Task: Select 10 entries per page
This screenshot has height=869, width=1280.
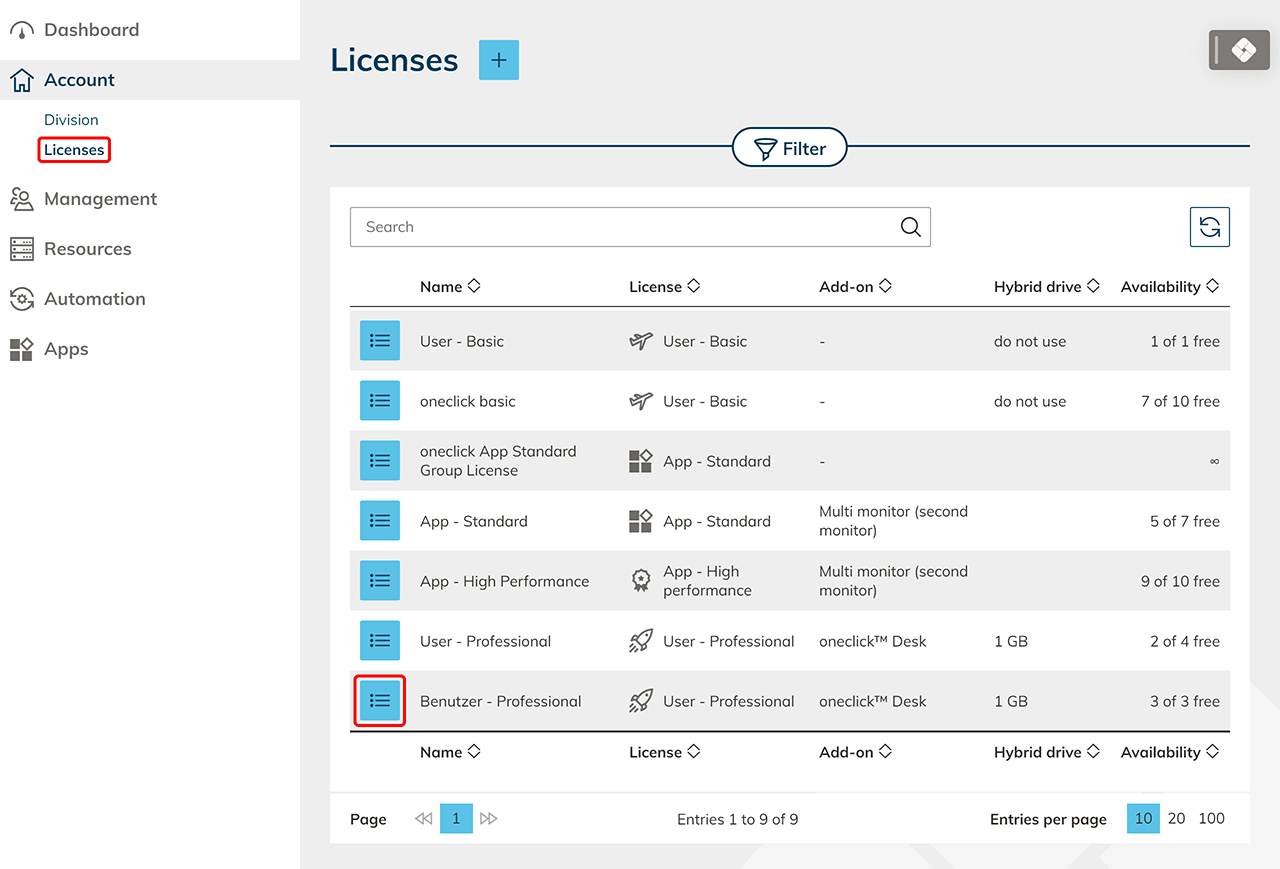Action: pos(1143,818)
